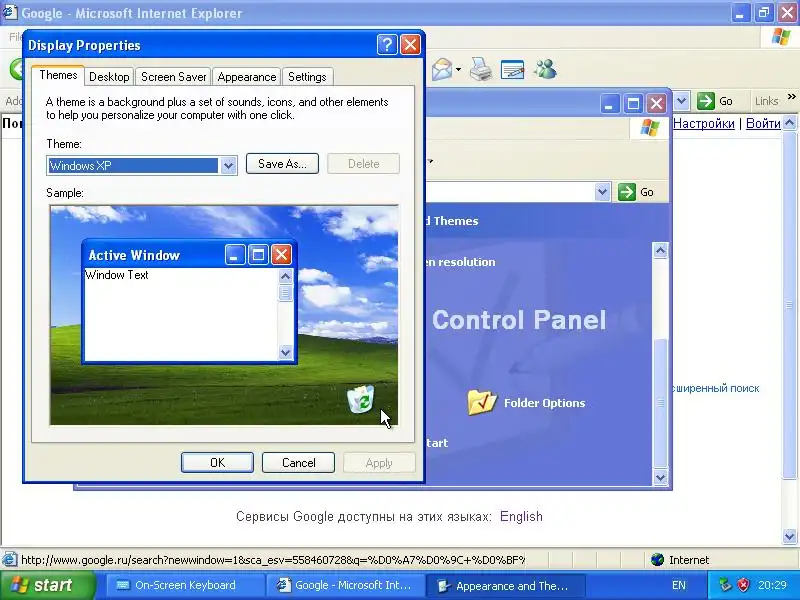Click the Active Window sample preview
This screenshot has height=600, width=800.
click(x=189, y=302)
